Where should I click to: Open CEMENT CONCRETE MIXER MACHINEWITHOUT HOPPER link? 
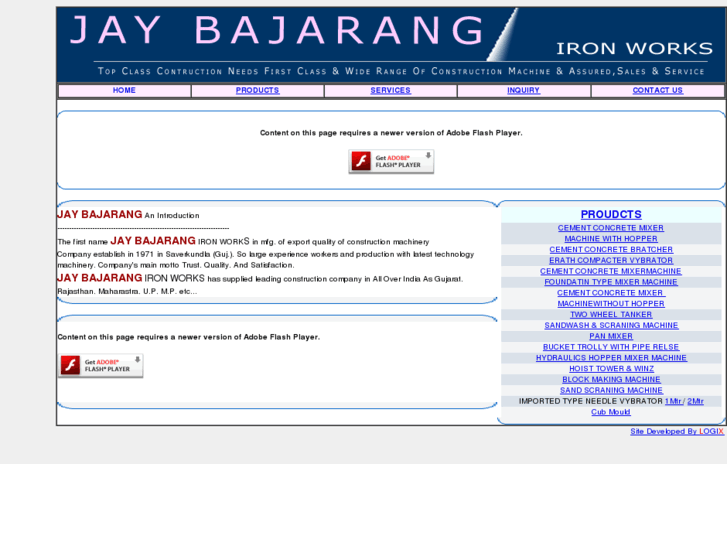611,298
